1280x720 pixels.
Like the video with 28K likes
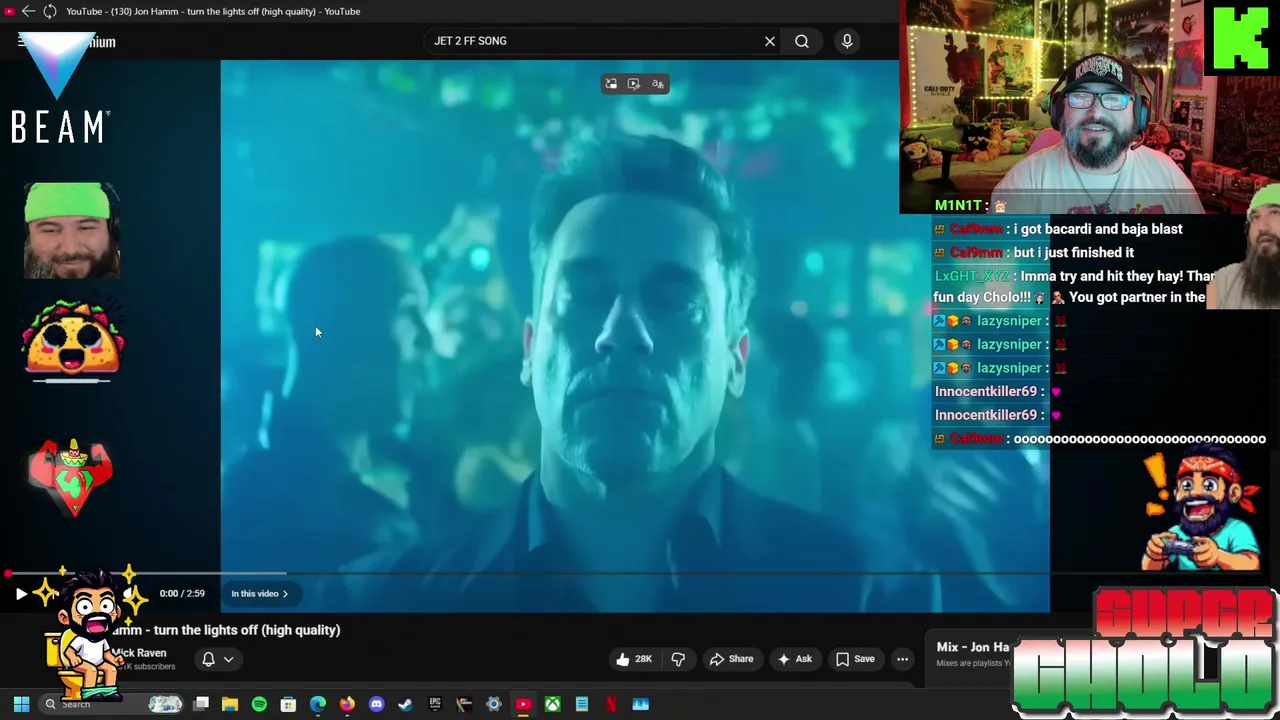(634, 659)
